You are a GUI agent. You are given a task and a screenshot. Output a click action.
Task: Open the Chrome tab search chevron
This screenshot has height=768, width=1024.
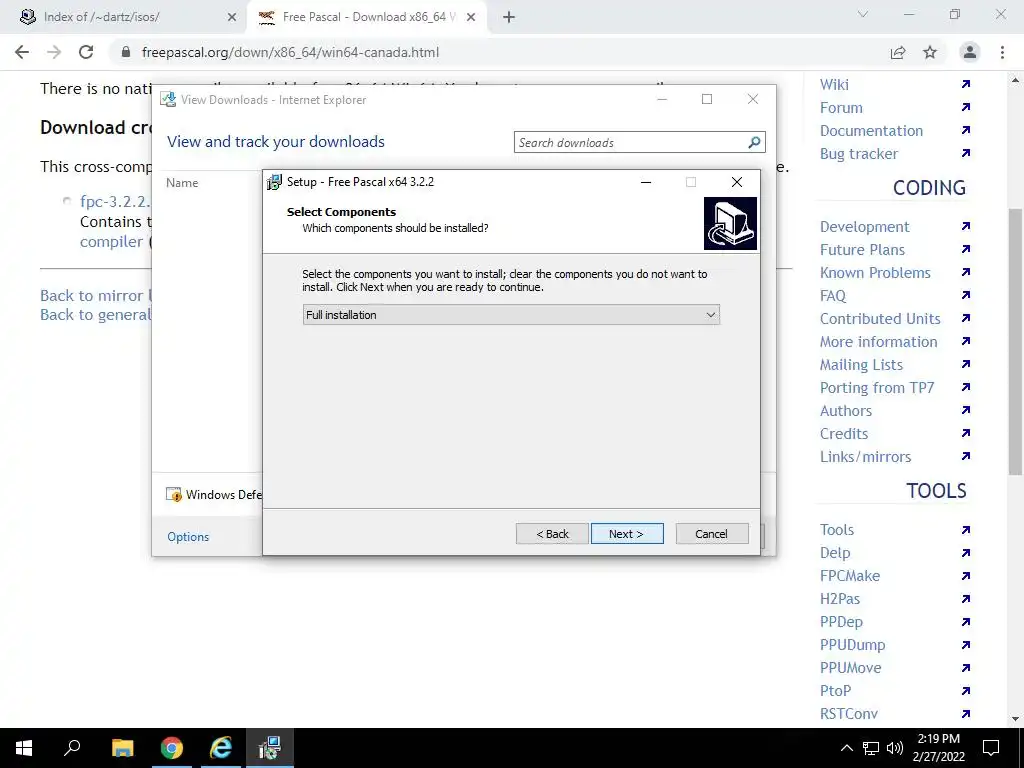click(863, 14)
